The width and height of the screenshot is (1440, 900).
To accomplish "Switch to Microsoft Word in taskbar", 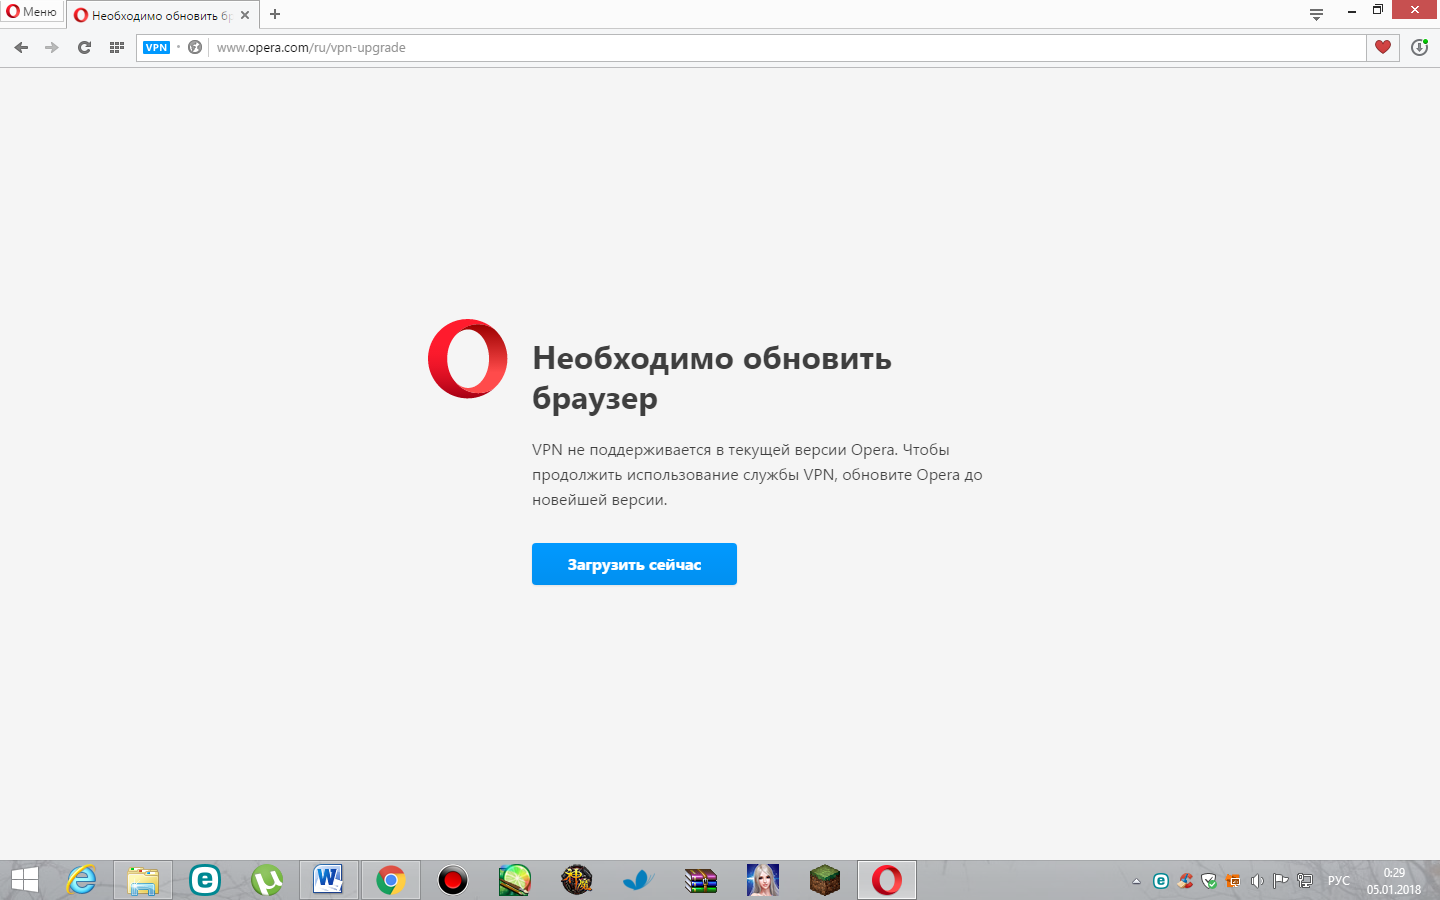I will (328, 880).
